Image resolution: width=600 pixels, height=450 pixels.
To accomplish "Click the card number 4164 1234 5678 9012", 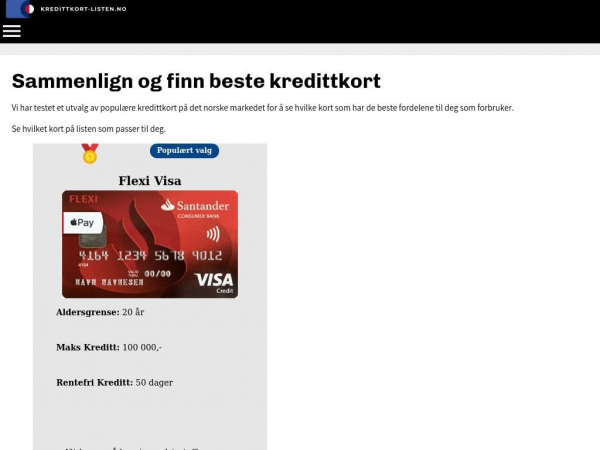I will [150, 255].
